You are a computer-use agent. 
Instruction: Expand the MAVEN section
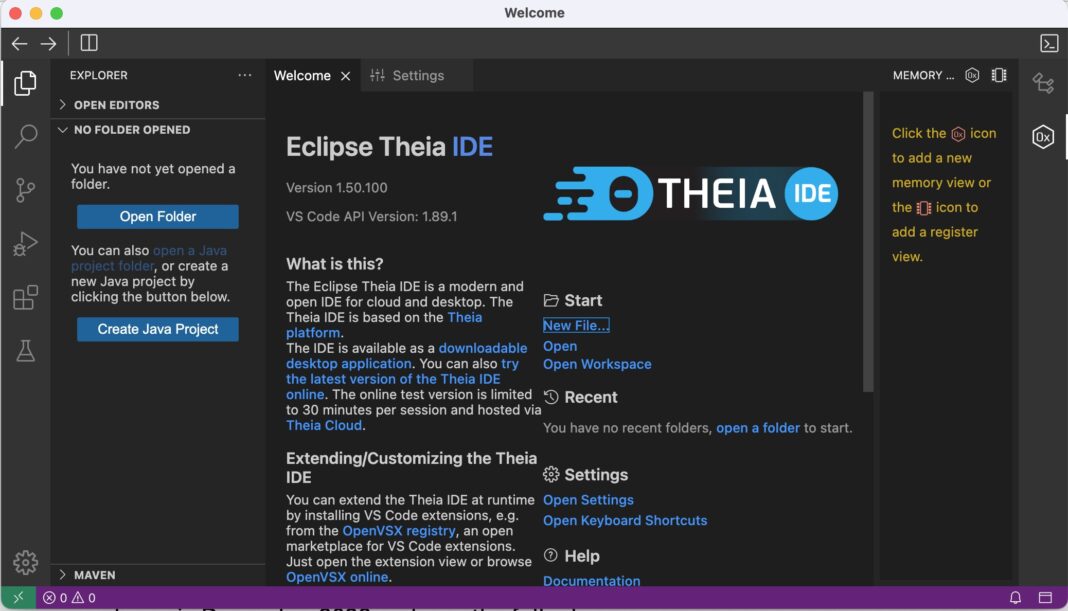[90, 575]
